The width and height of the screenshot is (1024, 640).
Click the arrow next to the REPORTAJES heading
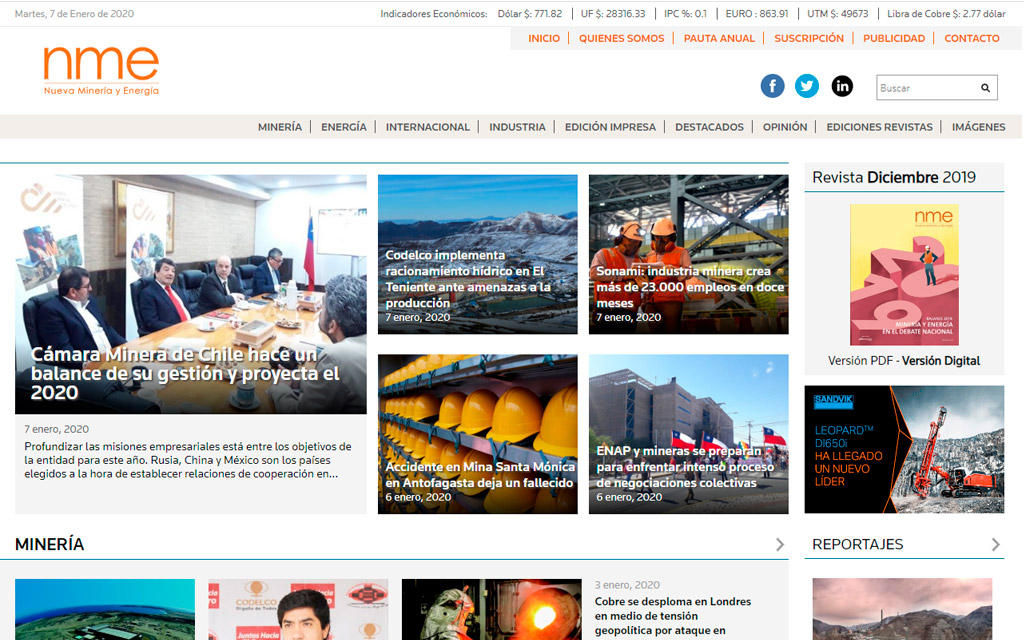995,544
